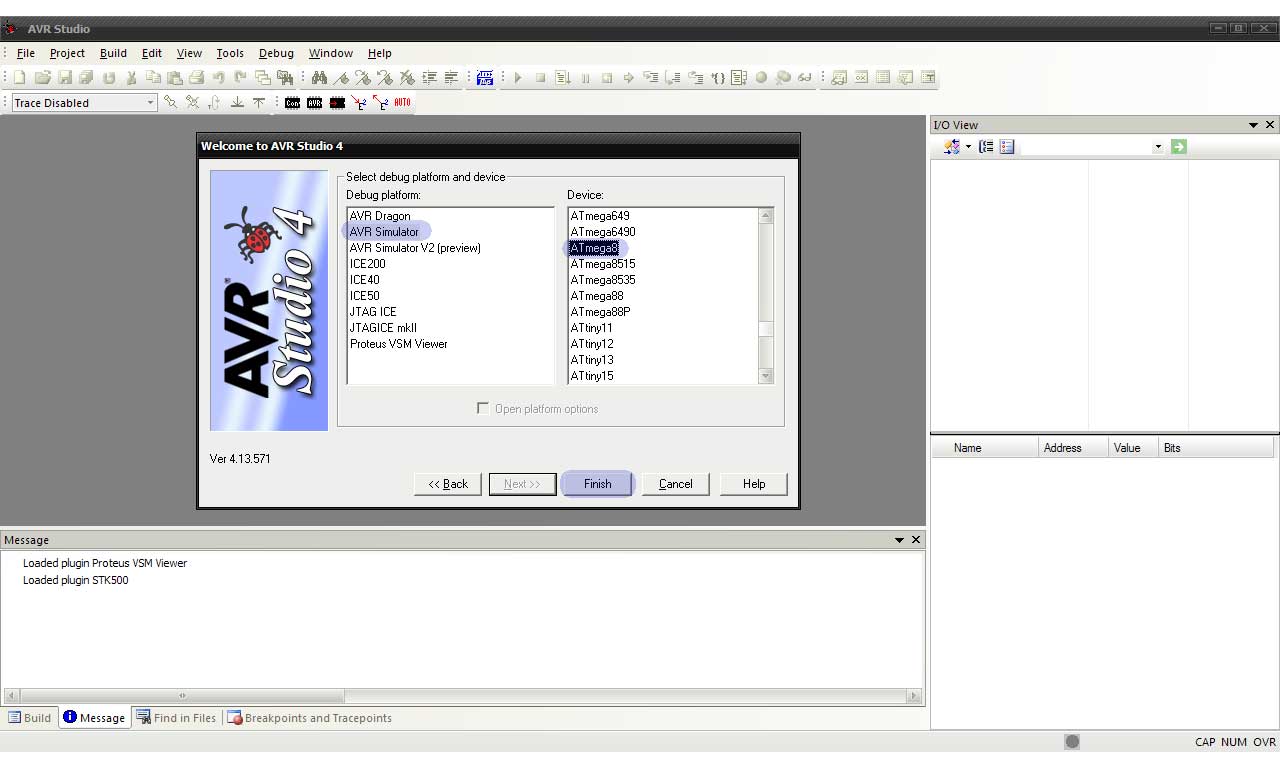Open the Project menu
Screen dimensions: 1280x768
coord(67,53)
